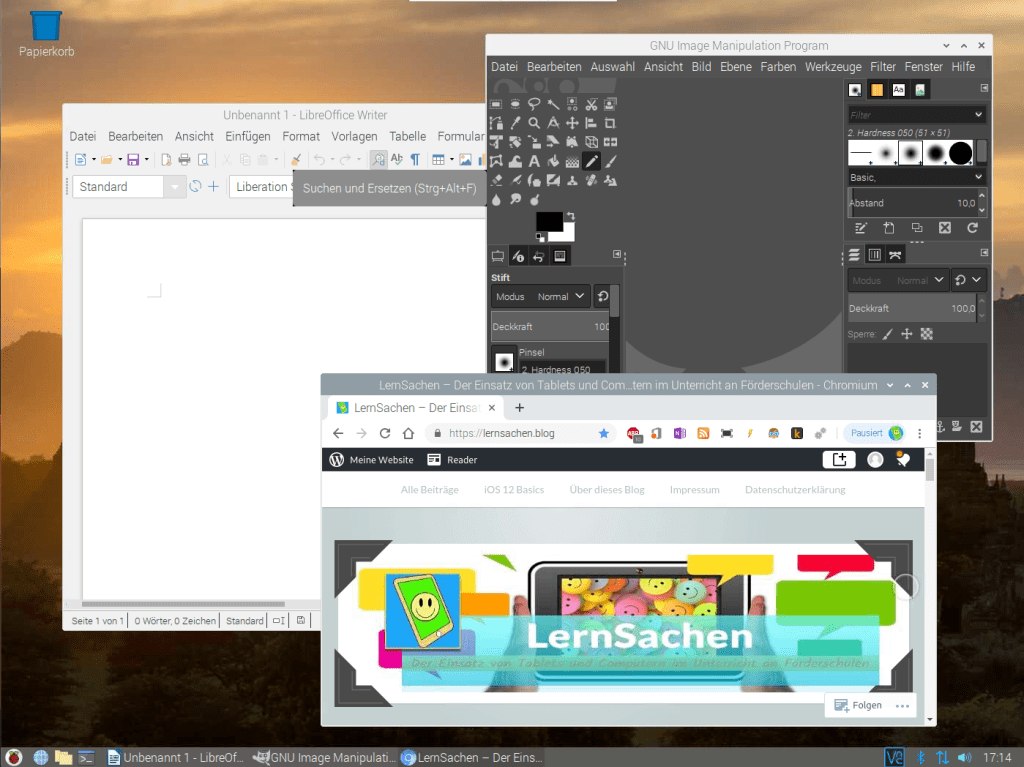Choose the Zoom magnifier tool in GIMP
1024x767 pixels.
click(x=534, y=123)
